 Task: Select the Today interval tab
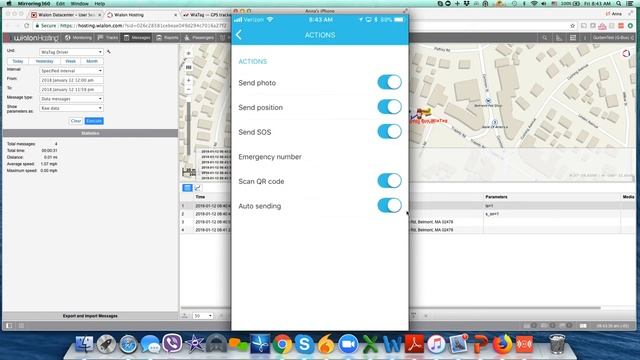18,61
